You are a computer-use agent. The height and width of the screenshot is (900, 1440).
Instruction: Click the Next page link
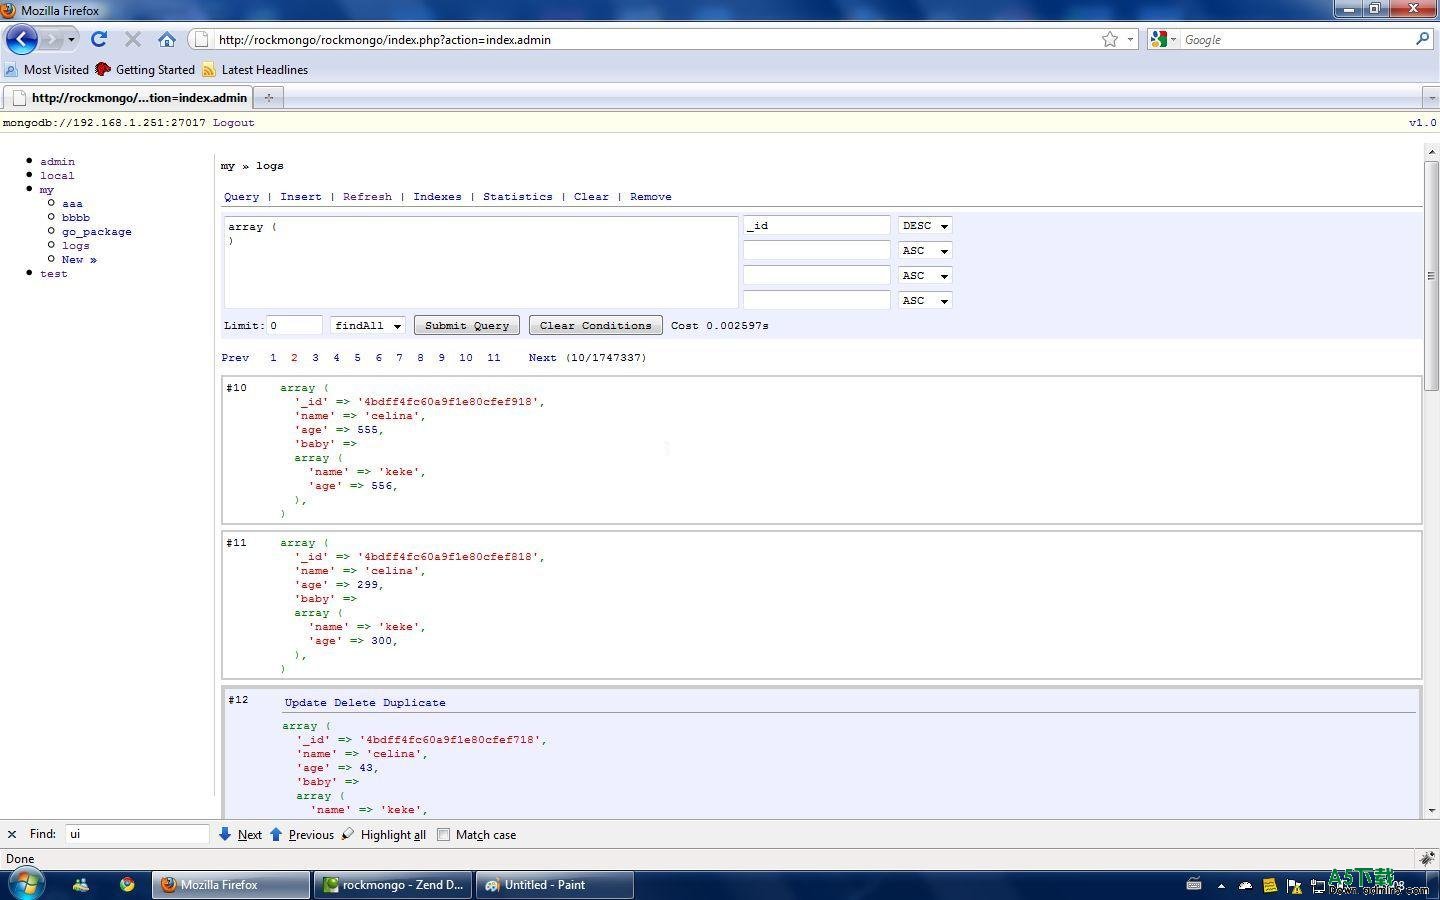(543, 357)
